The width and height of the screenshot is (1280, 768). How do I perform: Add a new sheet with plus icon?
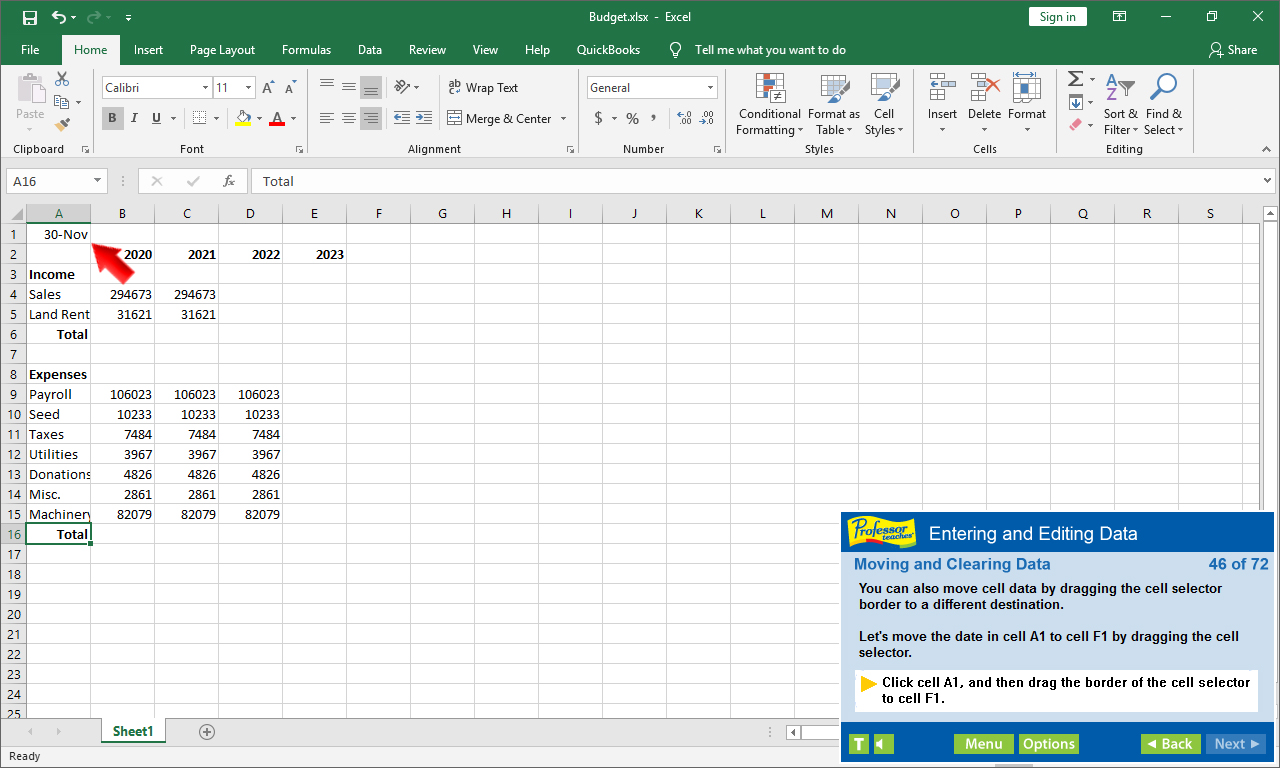pyautogui.click(x=207, y=731)
